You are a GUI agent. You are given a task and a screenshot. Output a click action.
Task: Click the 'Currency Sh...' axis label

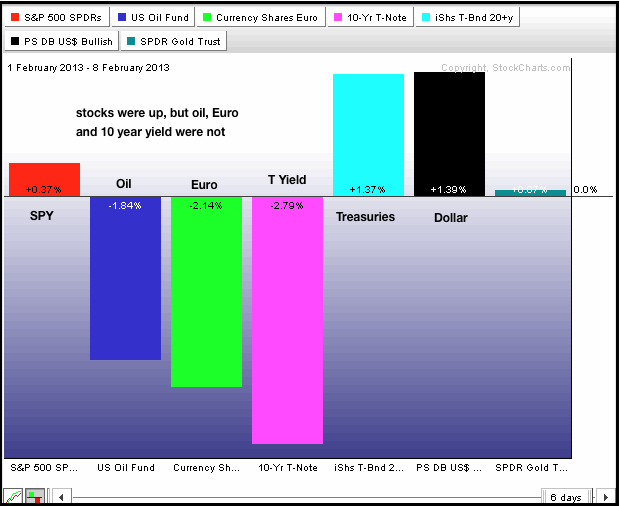coord(206,468)
